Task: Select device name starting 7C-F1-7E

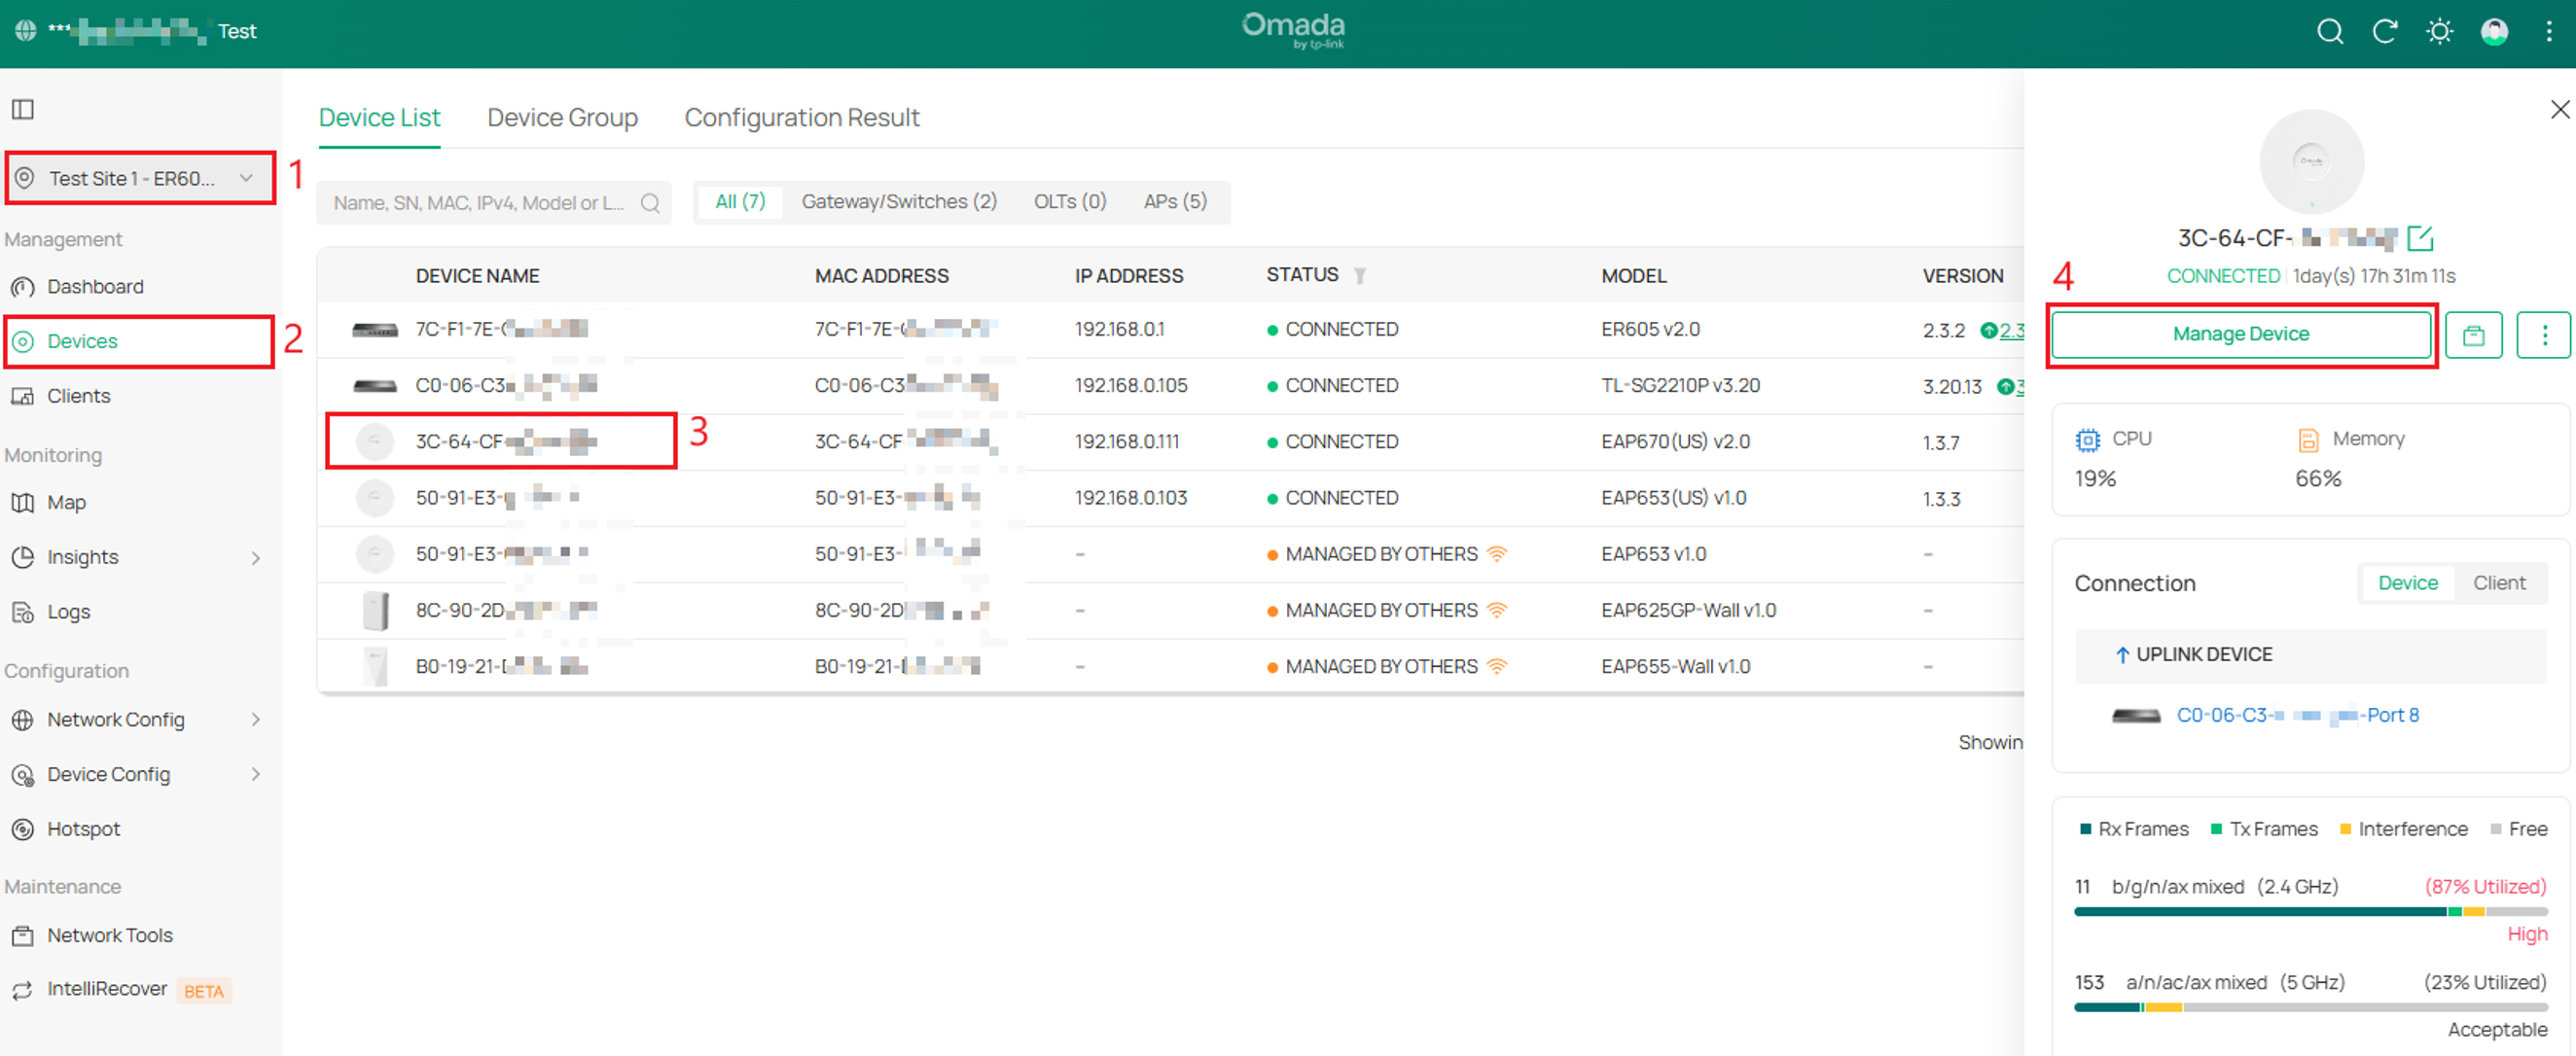Action: coord(501,330)
